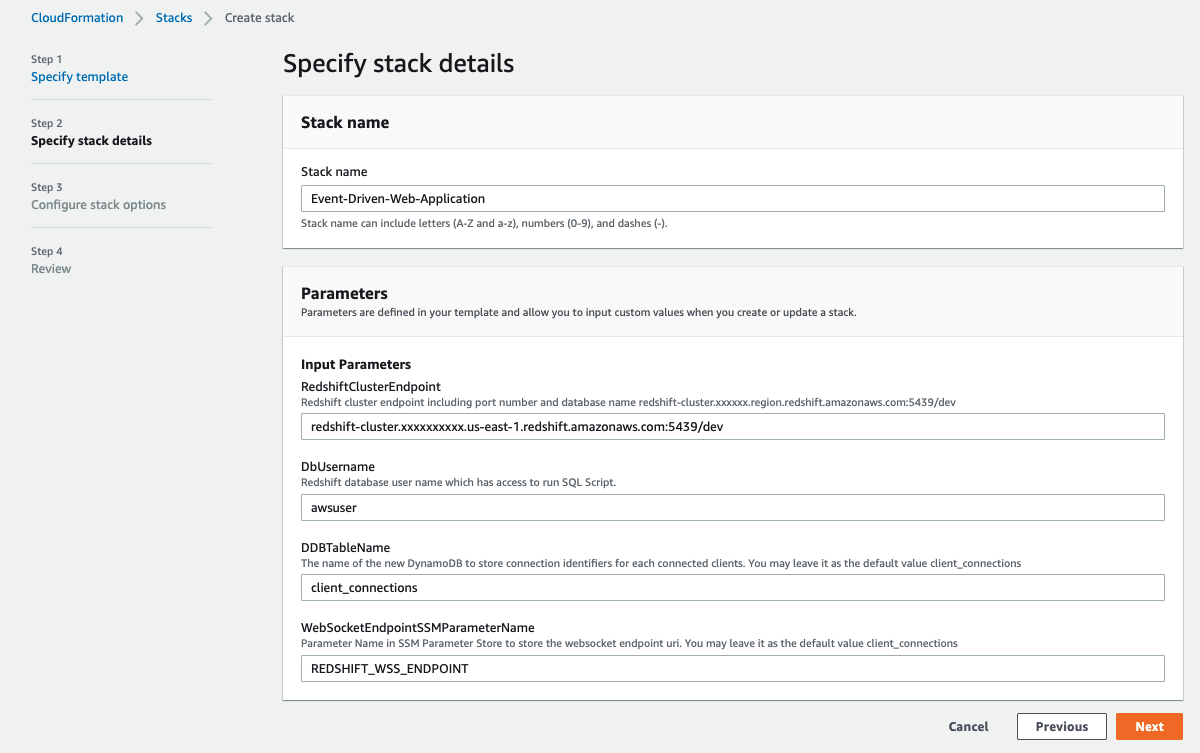Open the Specify template step link
The width and height of the screenshot is (1200, 753).
79,77
